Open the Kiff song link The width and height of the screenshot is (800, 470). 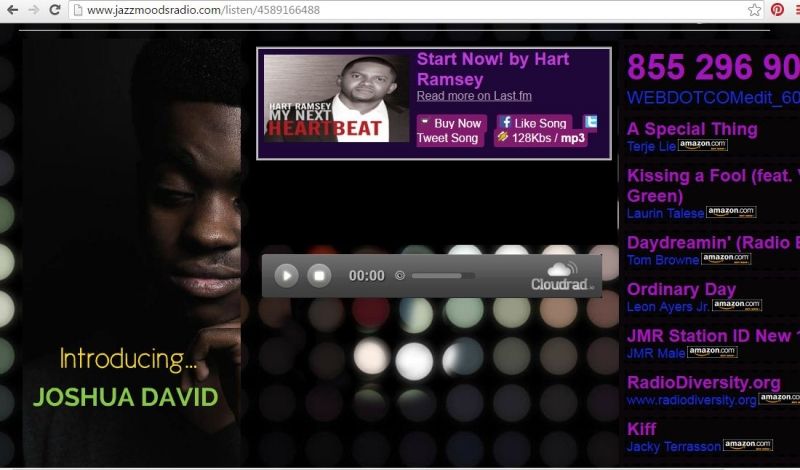coord(642,429)
